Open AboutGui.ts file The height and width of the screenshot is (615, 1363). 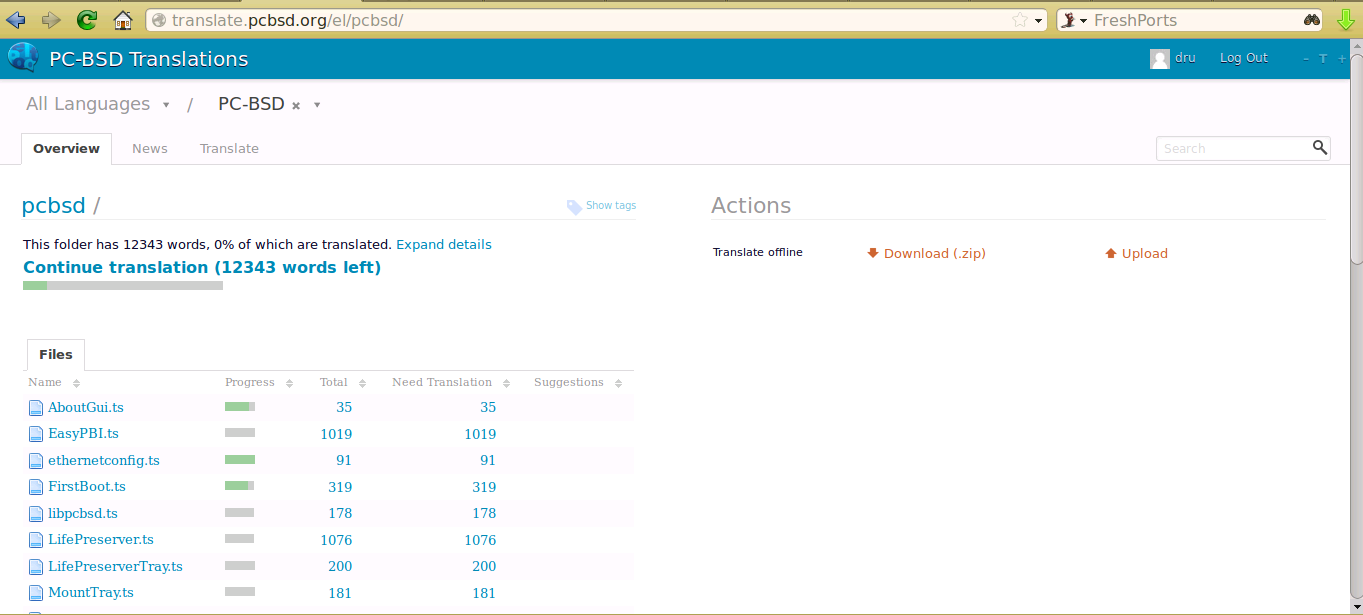tap(86, 407)
